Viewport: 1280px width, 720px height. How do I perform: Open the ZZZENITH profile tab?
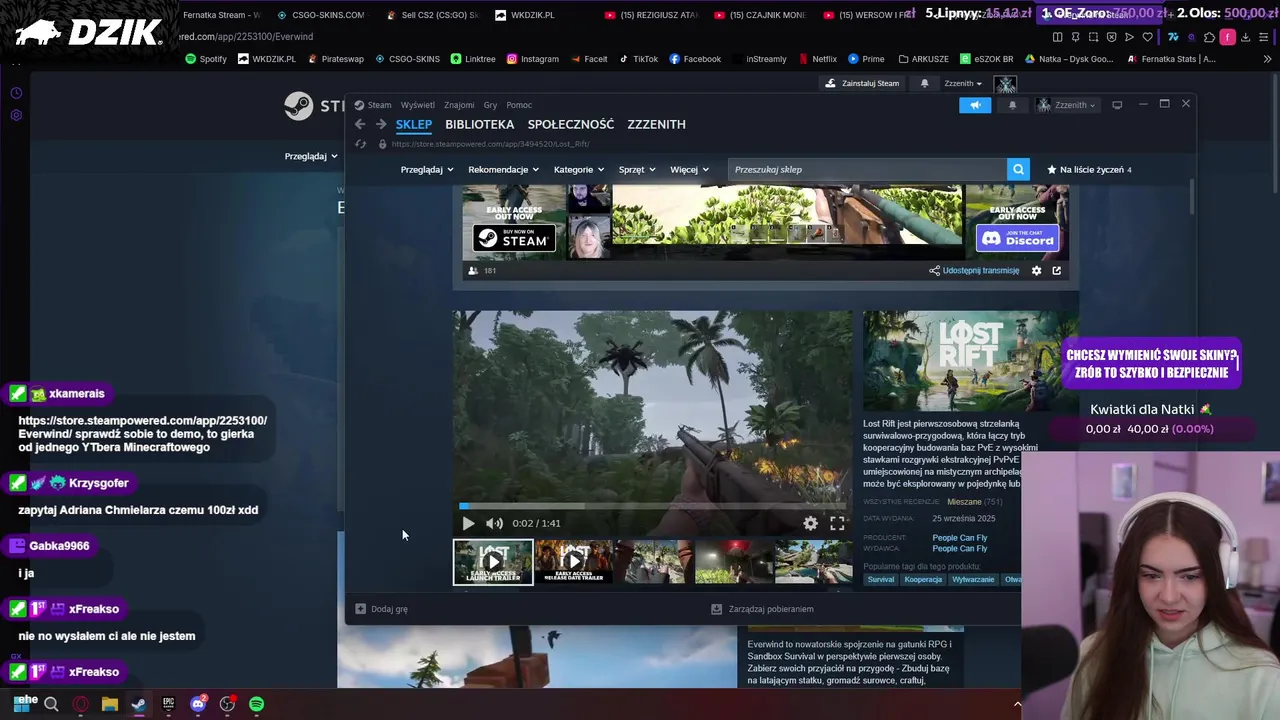coord(656,124)
